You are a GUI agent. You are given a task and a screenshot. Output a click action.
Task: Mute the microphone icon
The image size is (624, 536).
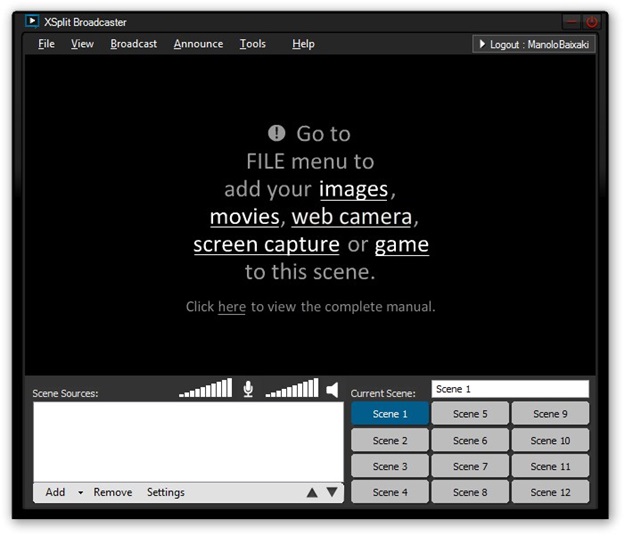tap(248, 389)
